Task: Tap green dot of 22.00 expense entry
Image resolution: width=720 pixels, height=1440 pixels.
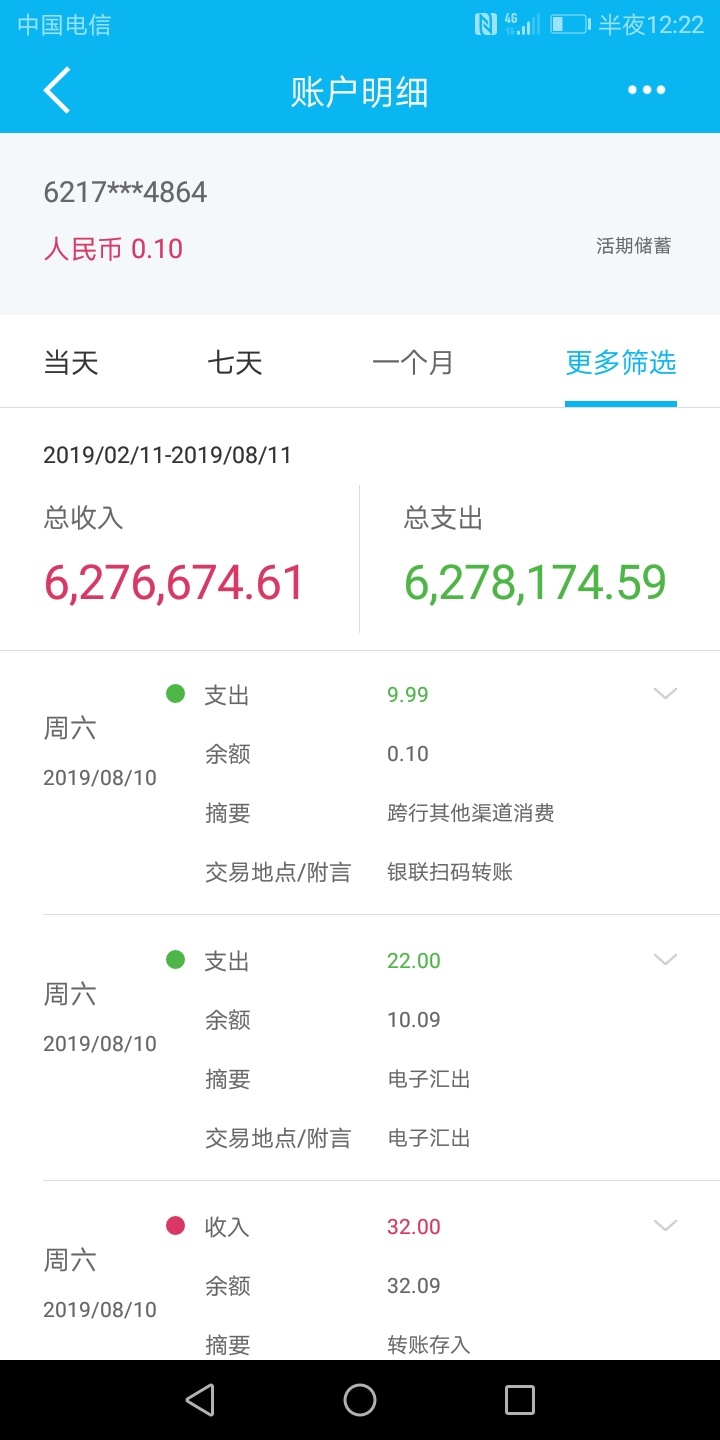Action: coord(175,959)
